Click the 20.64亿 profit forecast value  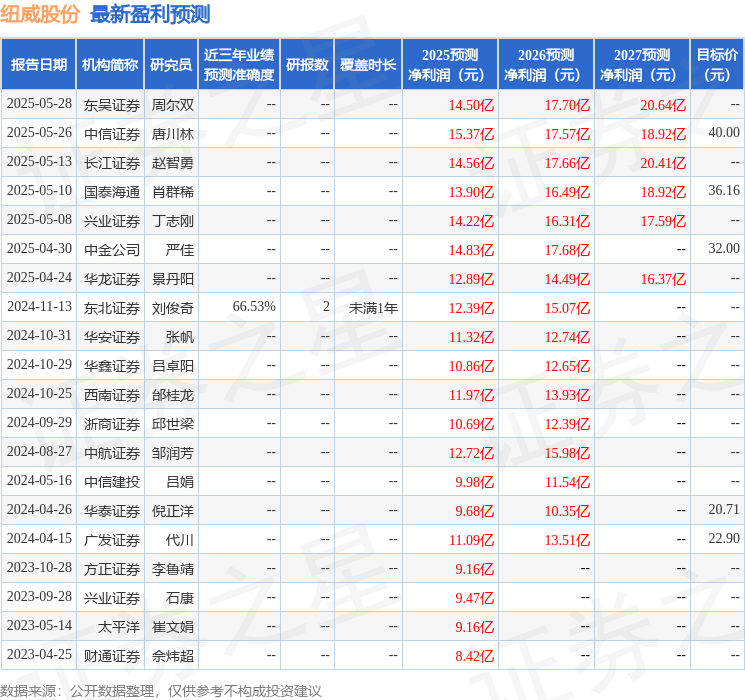point(663,104)
